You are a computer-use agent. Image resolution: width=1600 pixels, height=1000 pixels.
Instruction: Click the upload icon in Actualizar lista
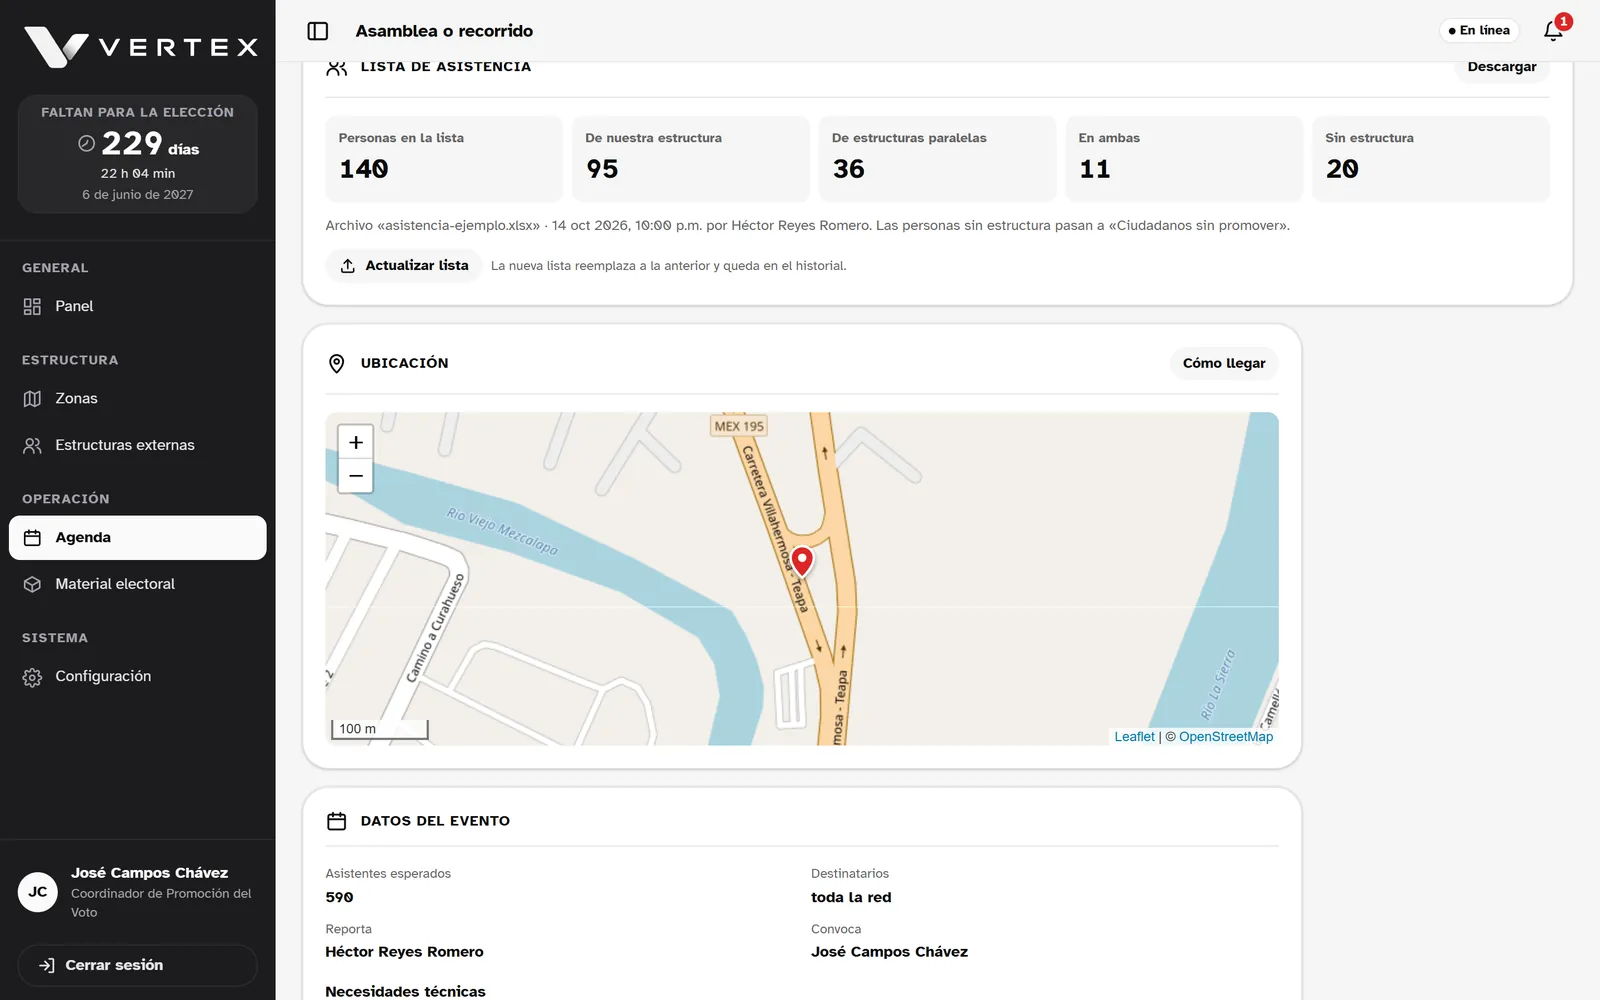pyautogui.click(x=348, y=266)
